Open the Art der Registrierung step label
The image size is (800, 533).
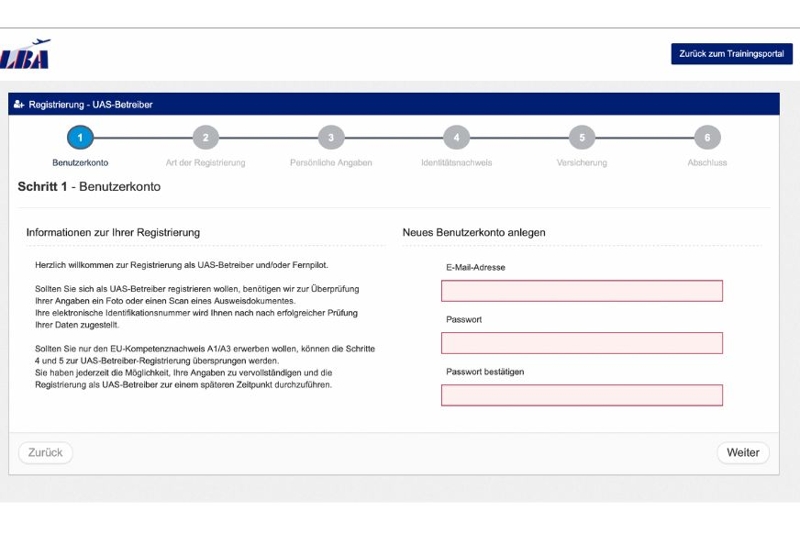[205, 162]
